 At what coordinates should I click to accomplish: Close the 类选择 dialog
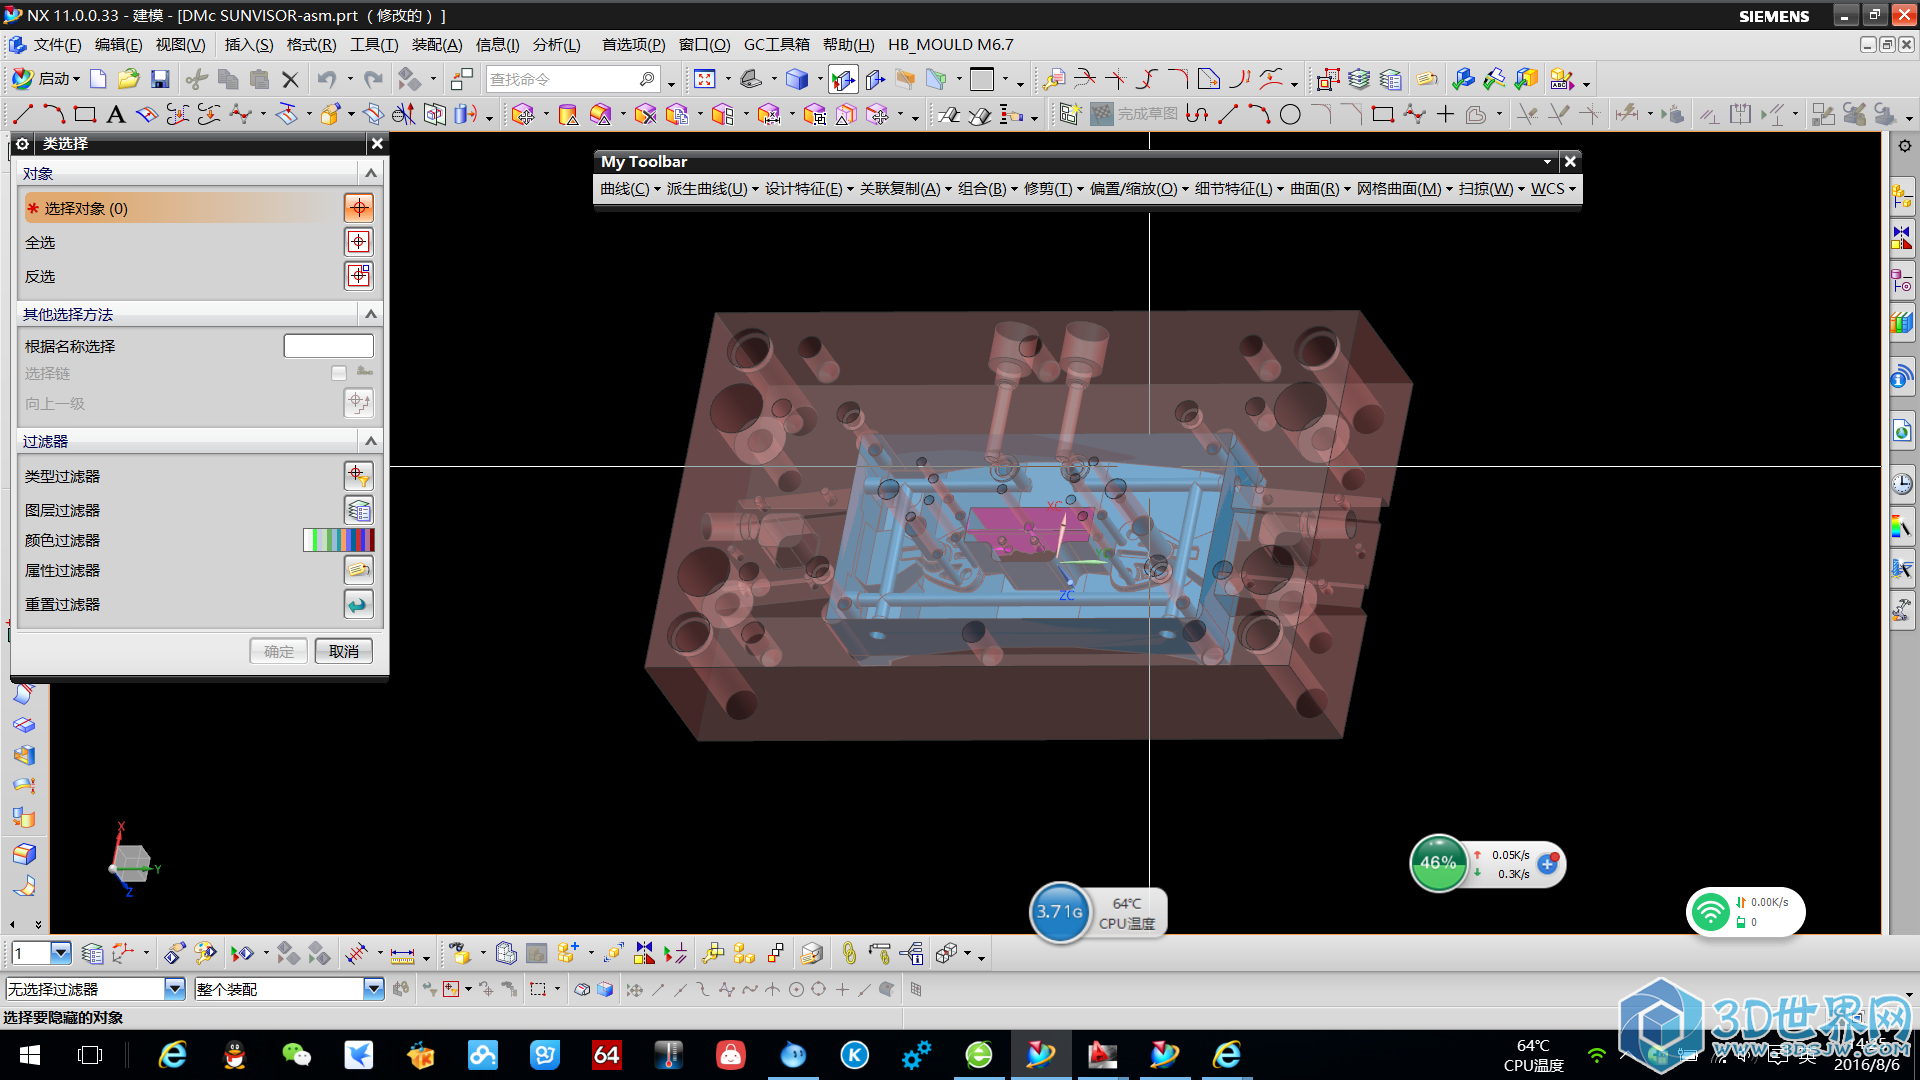point(377,144)
